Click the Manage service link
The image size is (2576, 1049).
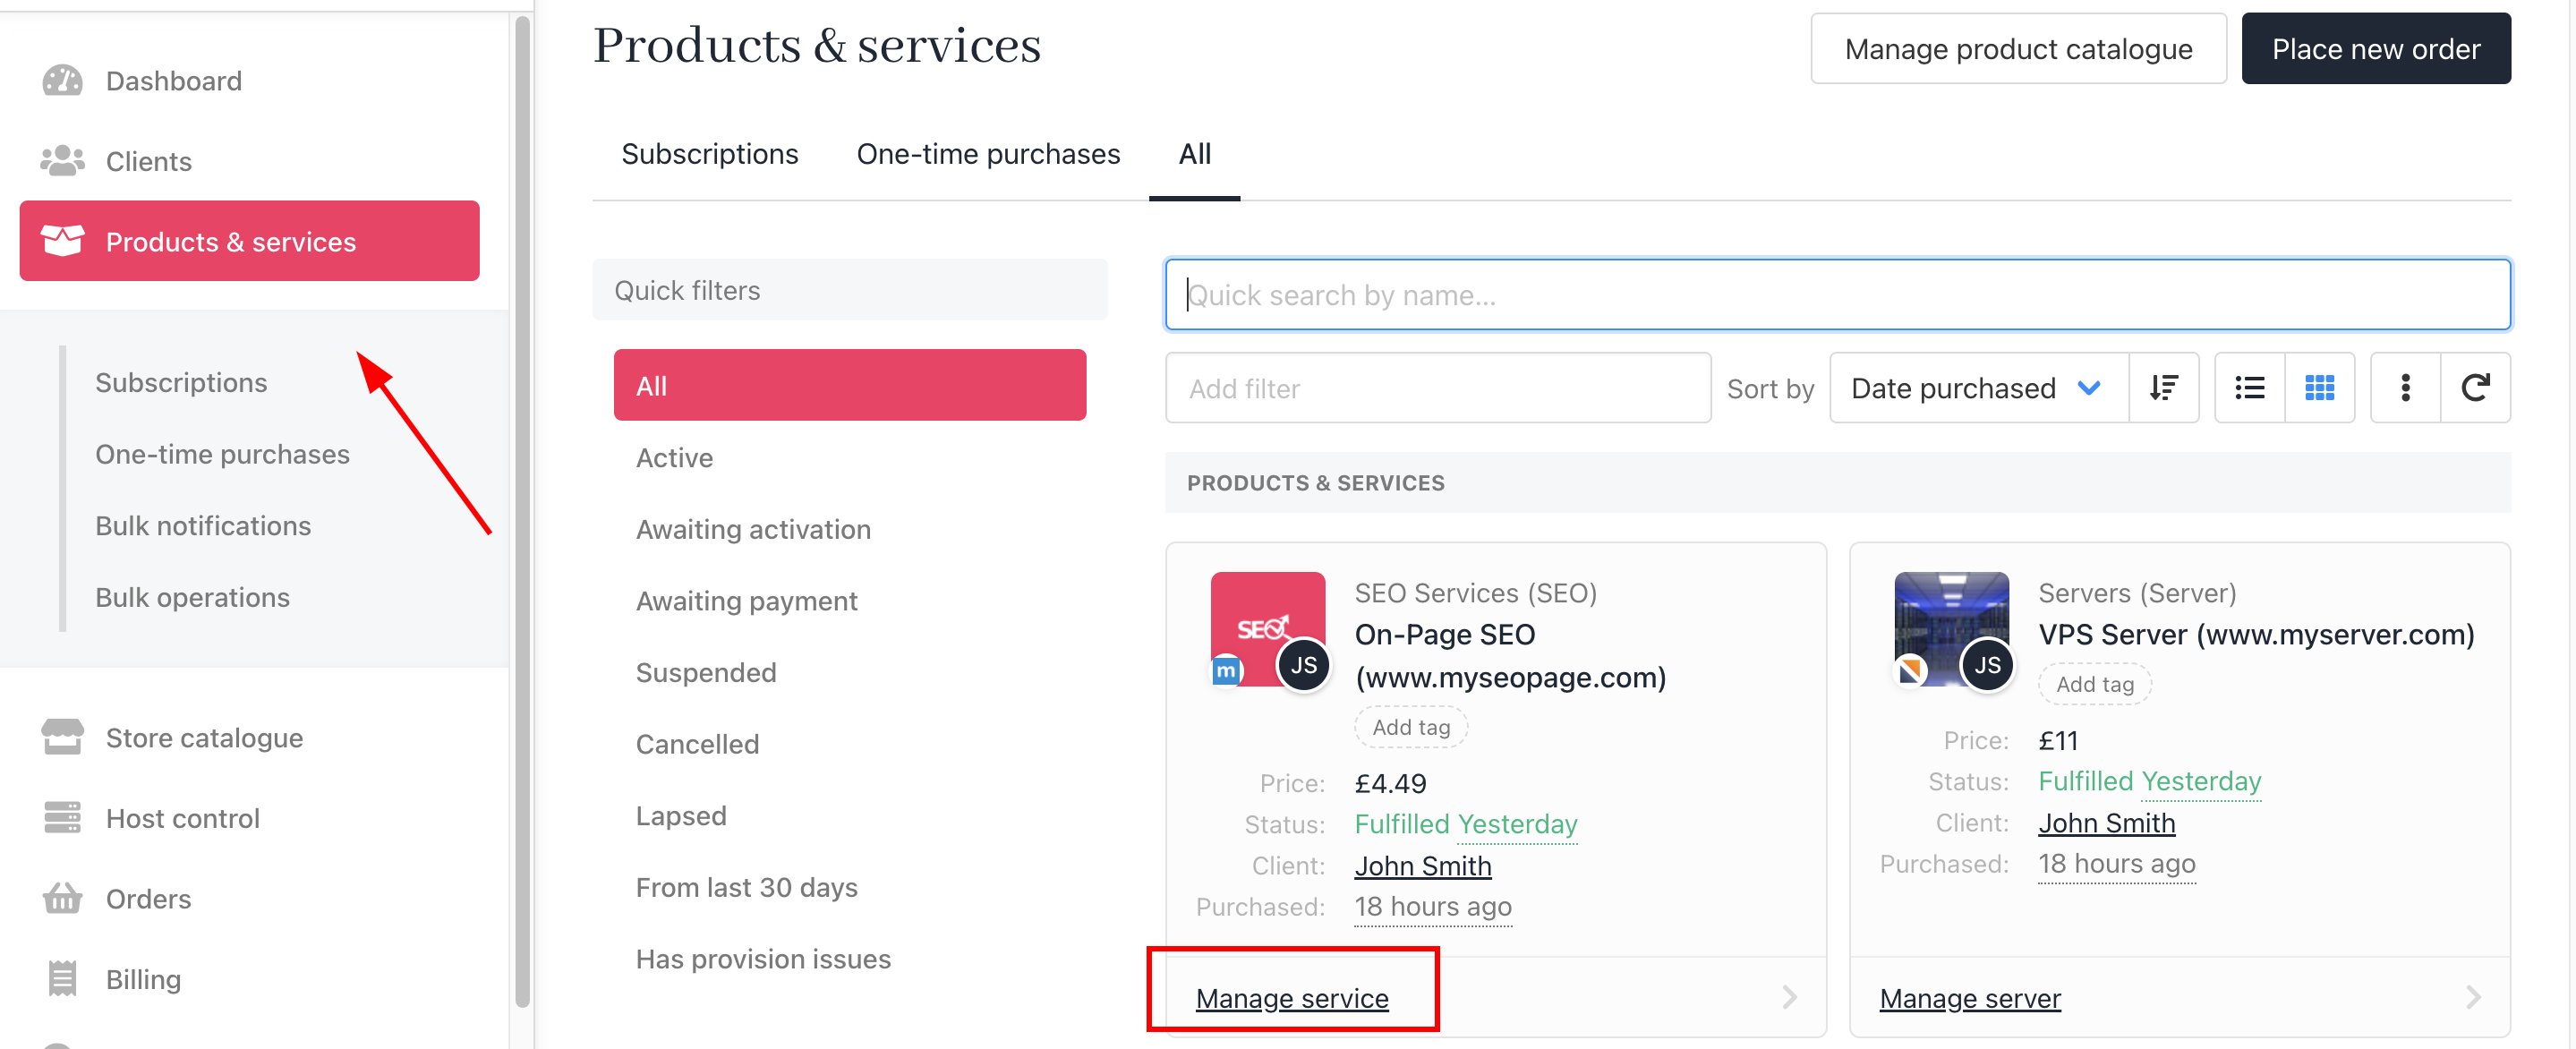pyautogui.click(x=1292, y=998)
